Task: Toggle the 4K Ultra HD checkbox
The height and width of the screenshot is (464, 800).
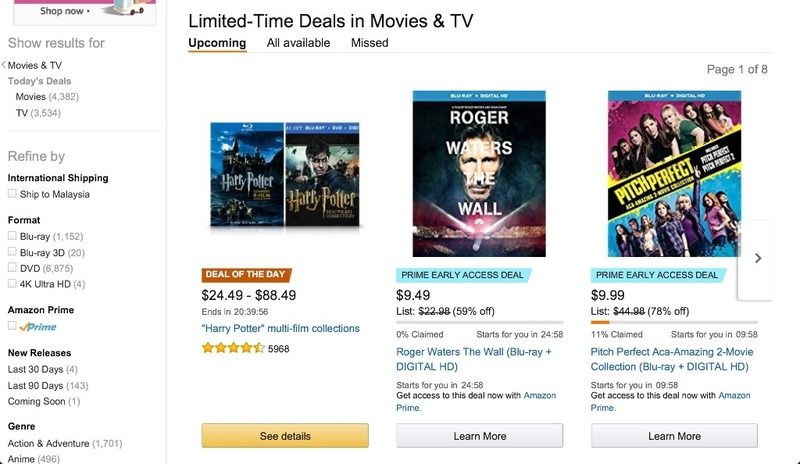Action: [12, 284]
